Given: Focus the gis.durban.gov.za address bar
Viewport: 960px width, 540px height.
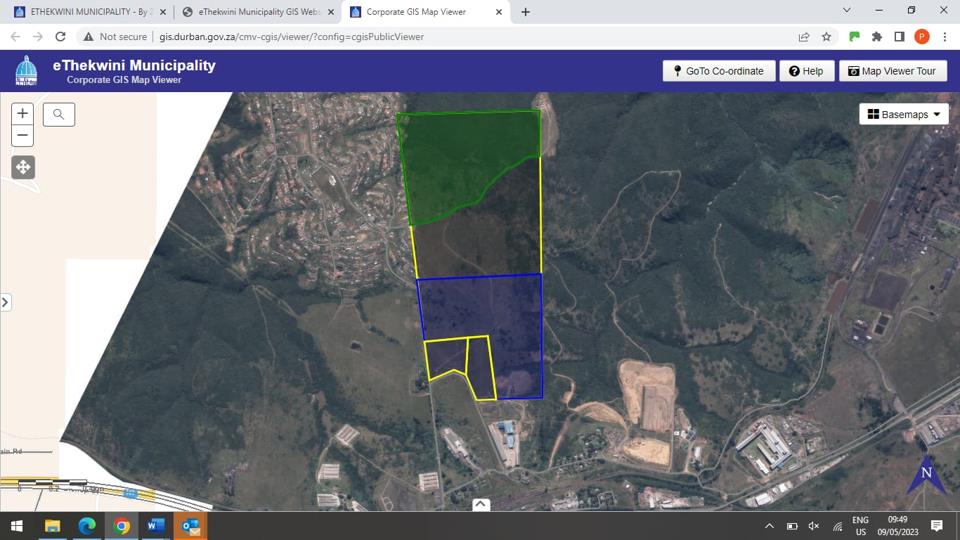Looking at the screenshot, I should [x=291, y=37].
